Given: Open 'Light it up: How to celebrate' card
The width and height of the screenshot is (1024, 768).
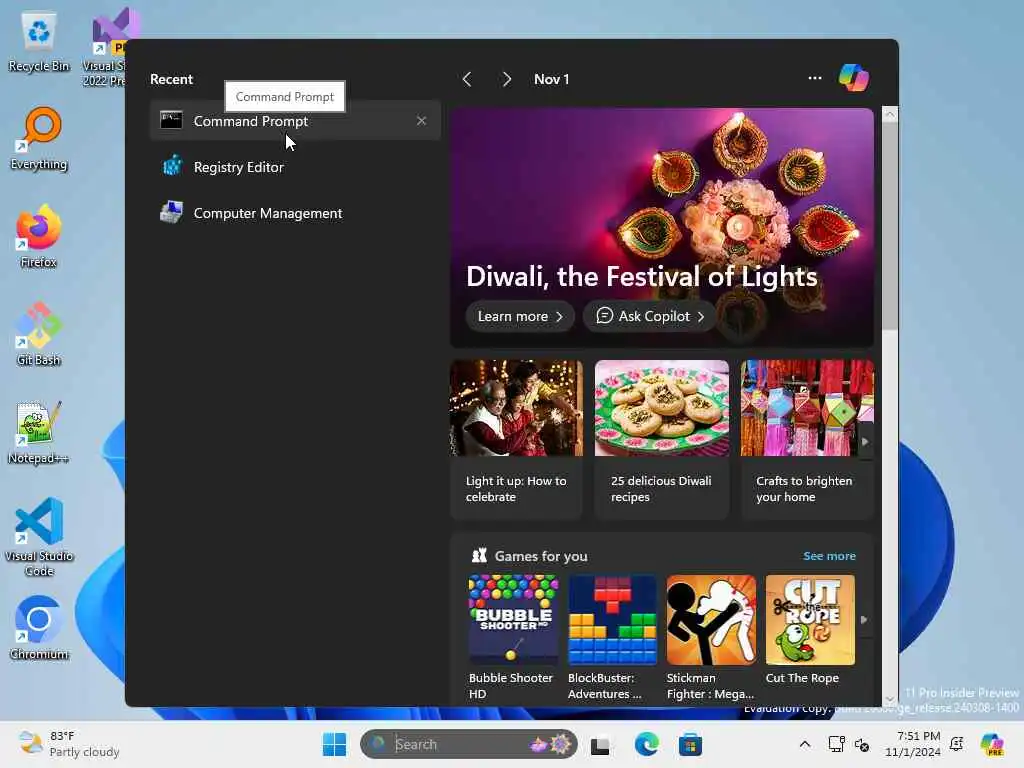Looking at the screenshot, I should [x=516, y=439].
